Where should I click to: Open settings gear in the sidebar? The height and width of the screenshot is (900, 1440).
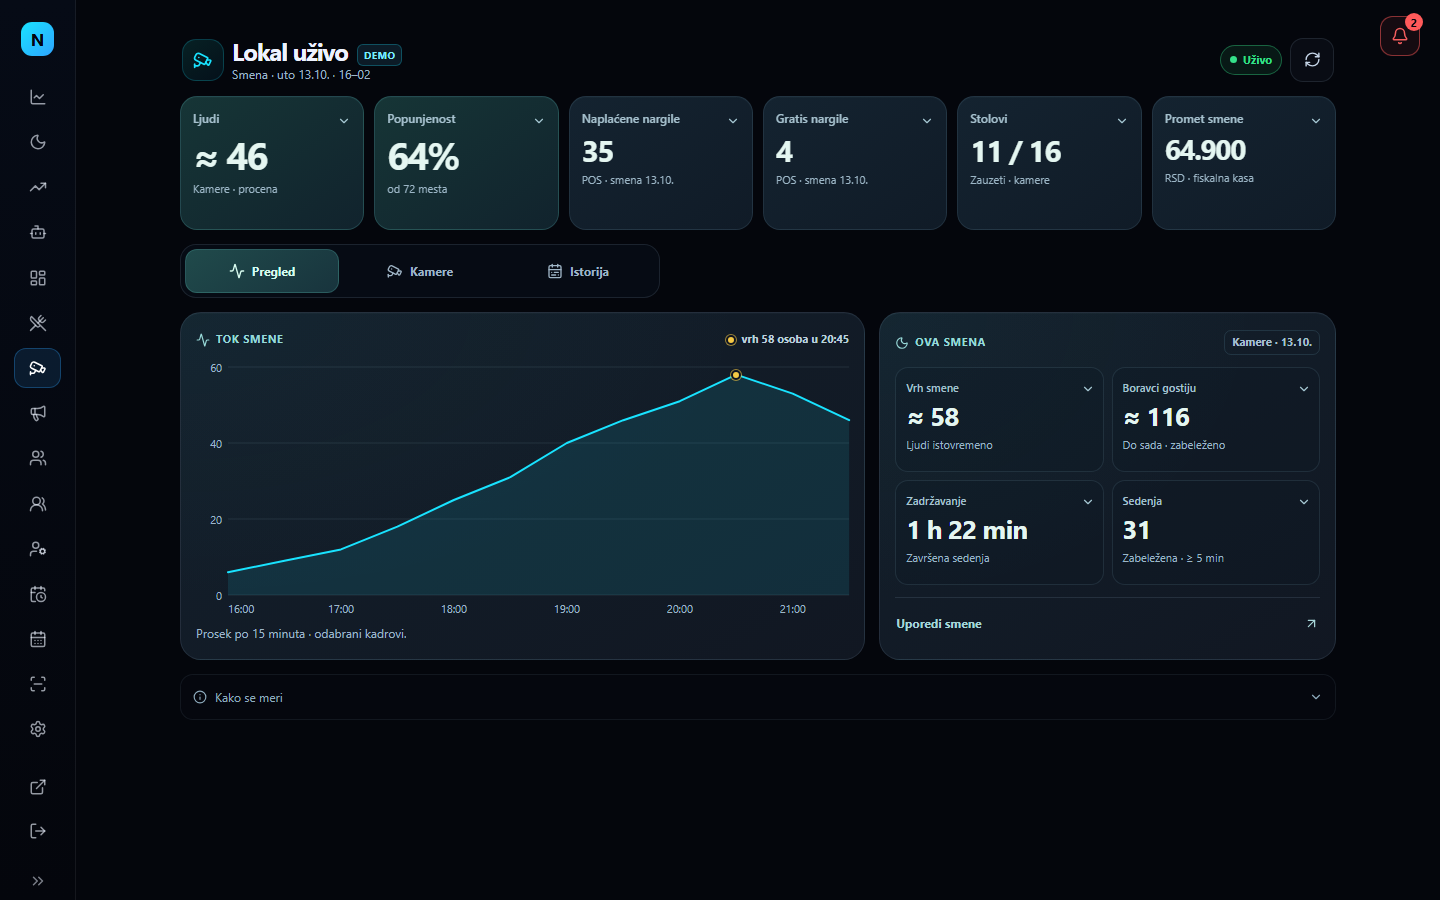coord(38,729)
